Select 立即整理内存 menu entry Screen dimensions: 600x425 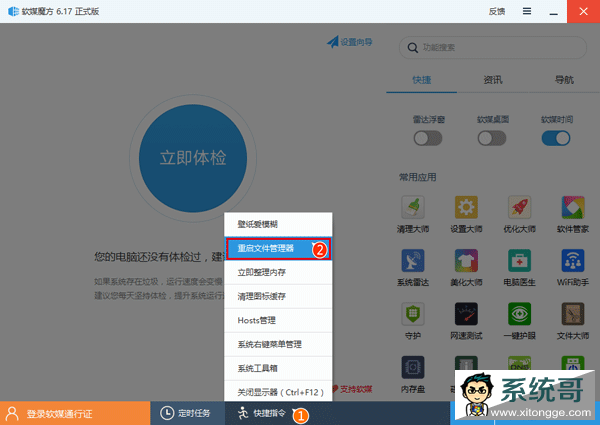[x=278, y=272]
